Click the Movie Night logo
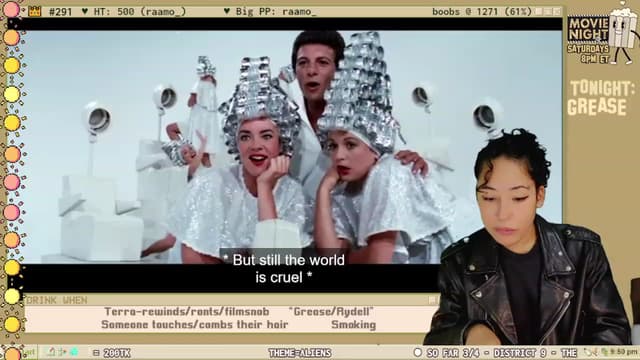The width and height of the screenshot is (640, 360). [x=588, y=29]
